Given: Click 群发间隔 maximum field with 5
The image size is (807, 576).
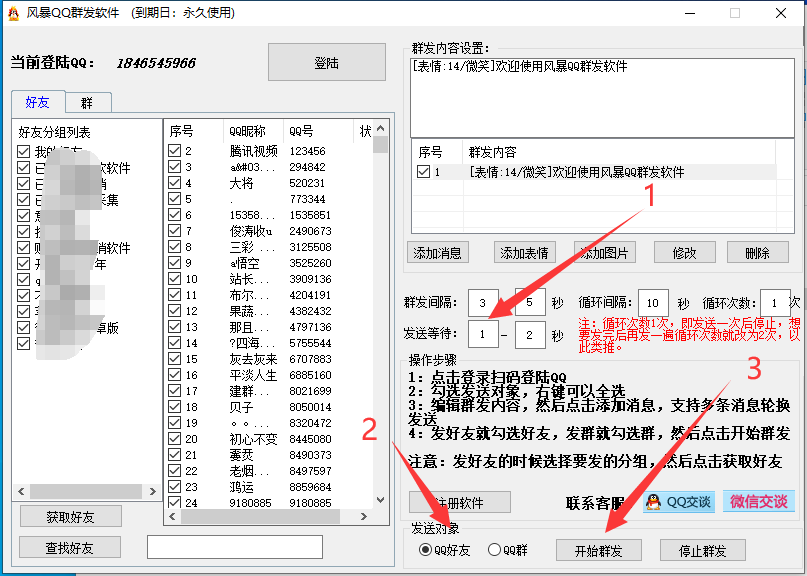Looking at the screenshot, I should click(530, 303).
